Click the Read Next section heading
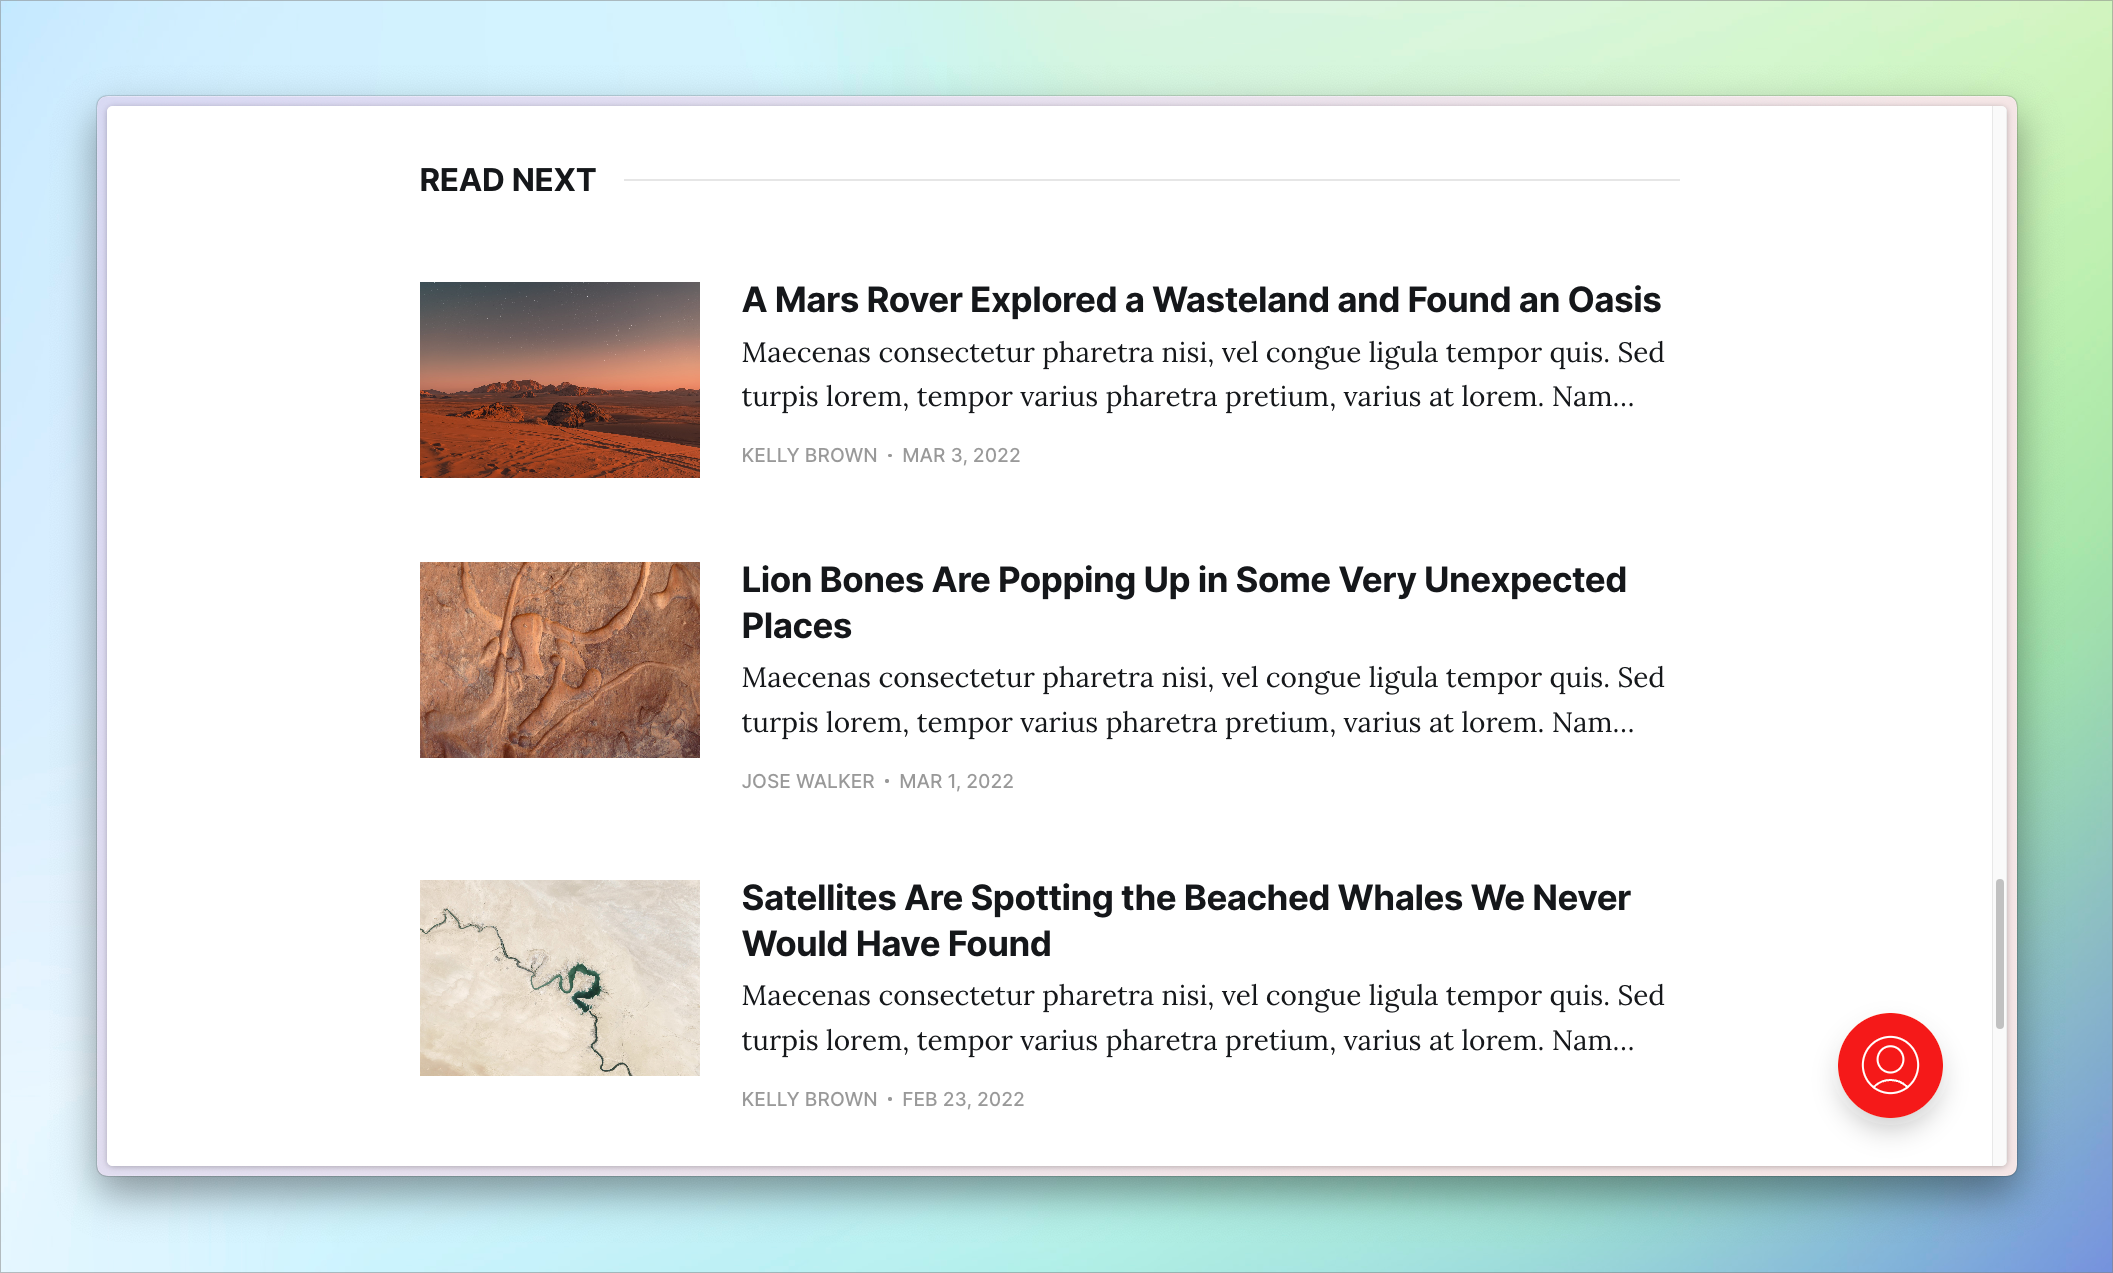 [507, 180]
